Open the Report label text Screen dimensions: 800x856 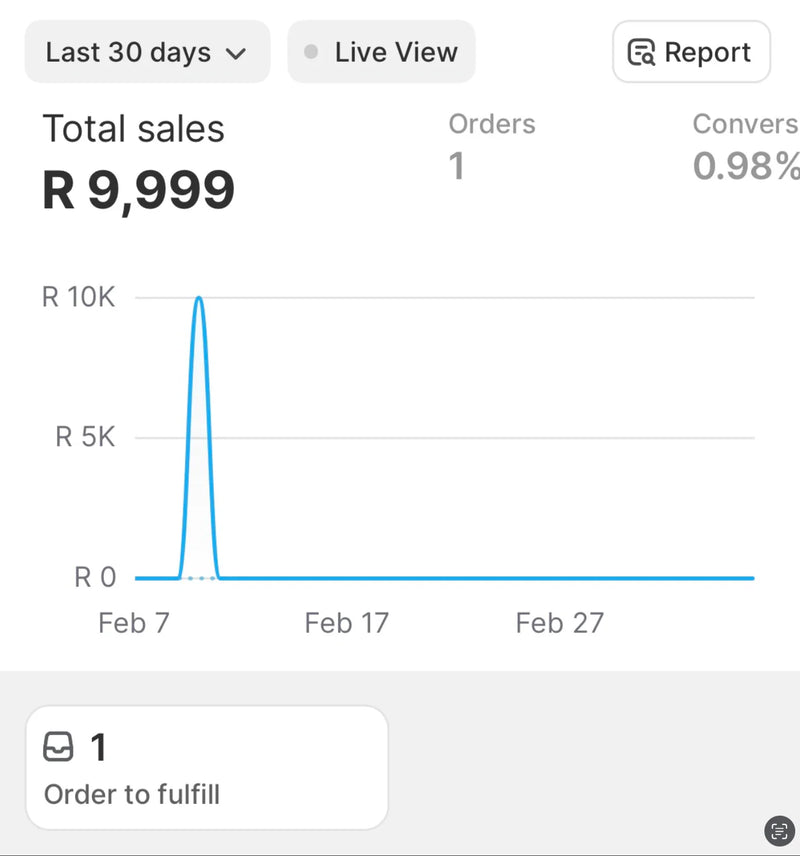pos(707,52)
